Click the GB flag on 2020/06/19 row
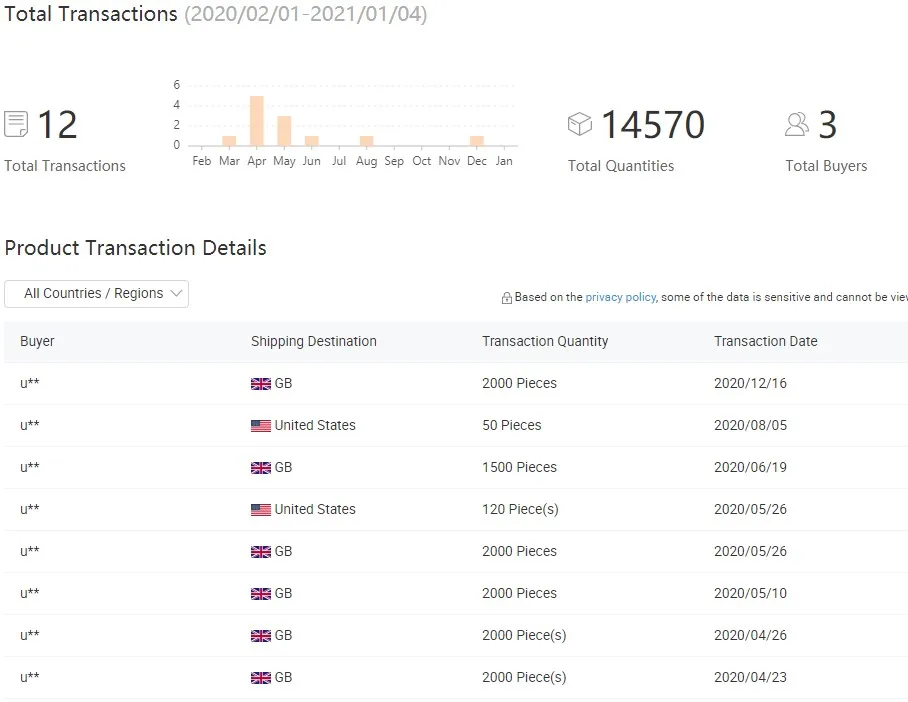The image size is (908, 702). click(261, 468)
